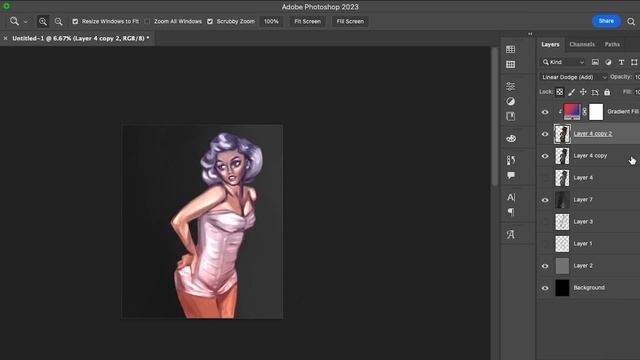This screenshot has height=360, width=640.
Task: Collapse panels with double-arrow at top
Action: click(530, 34)
